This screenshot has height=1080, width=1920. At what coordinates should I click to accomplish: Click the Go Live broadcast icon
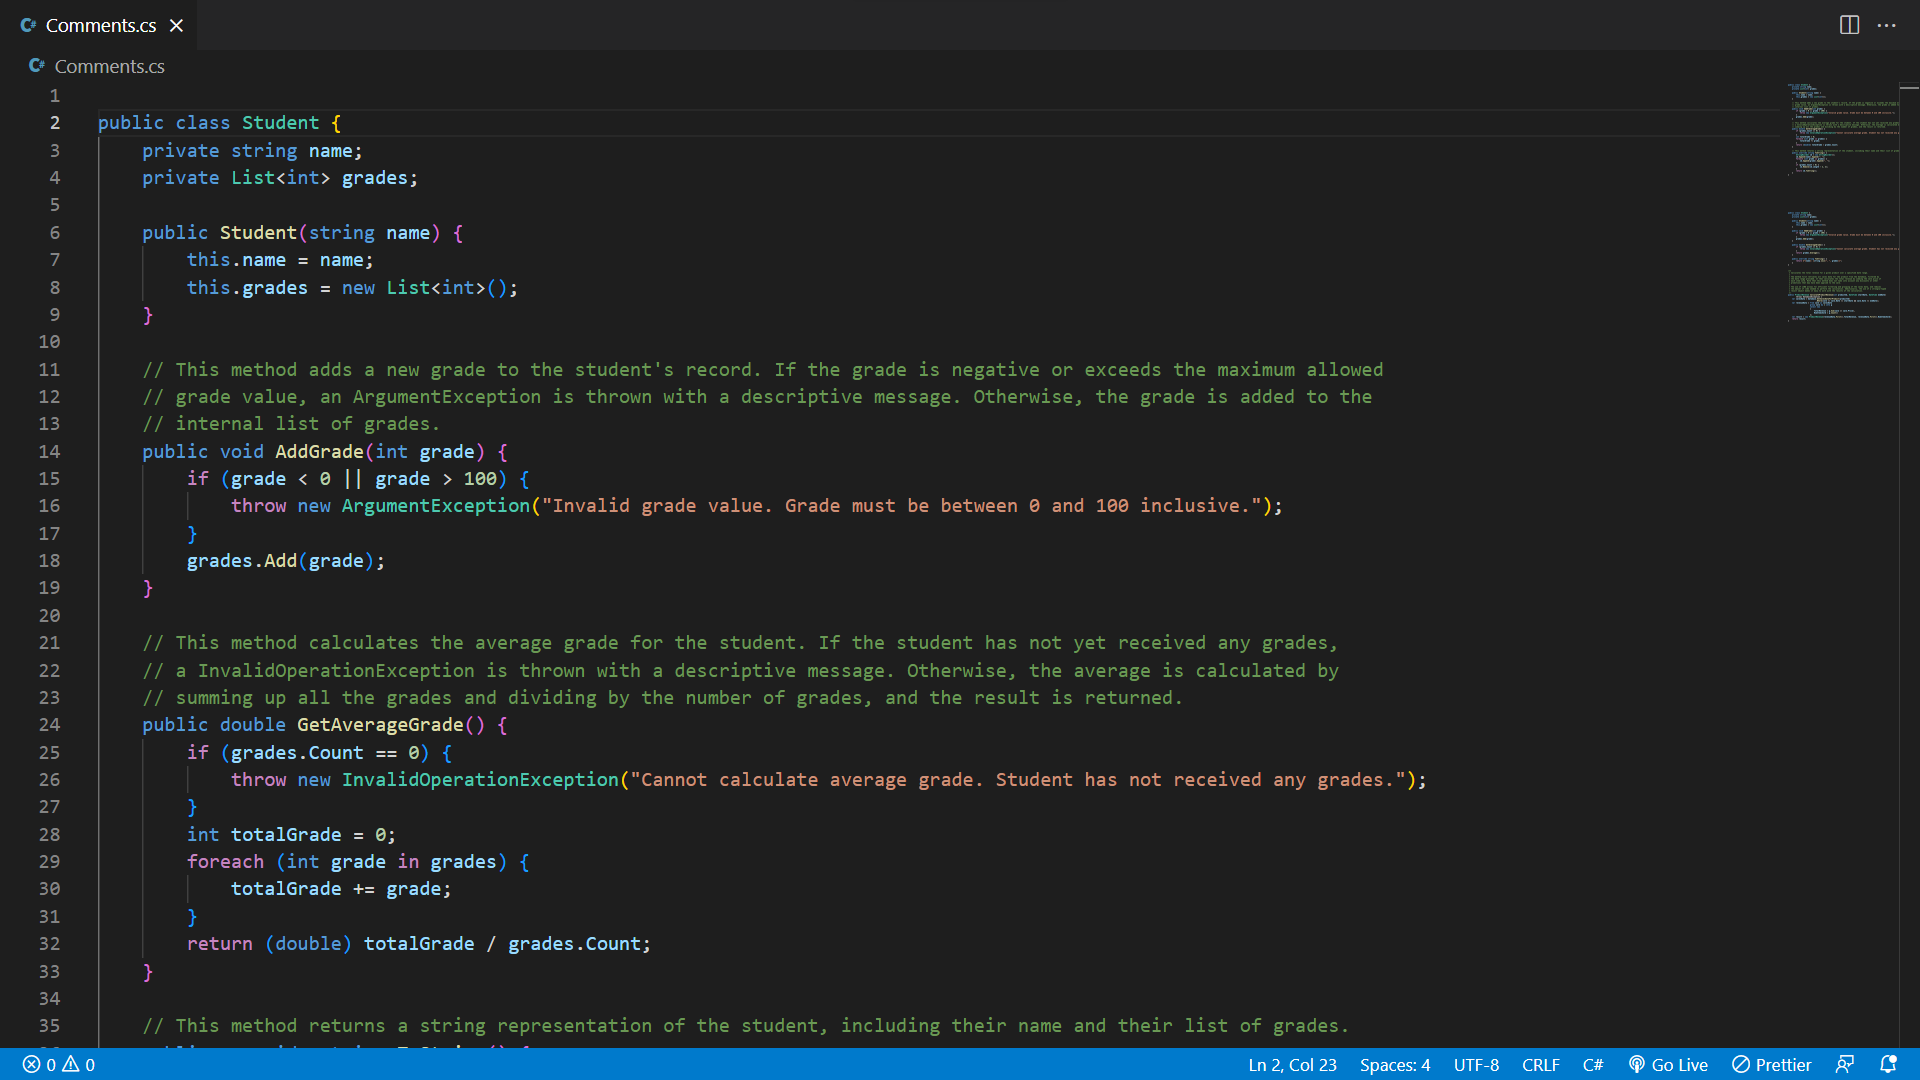click(x=1637, y=1064)
